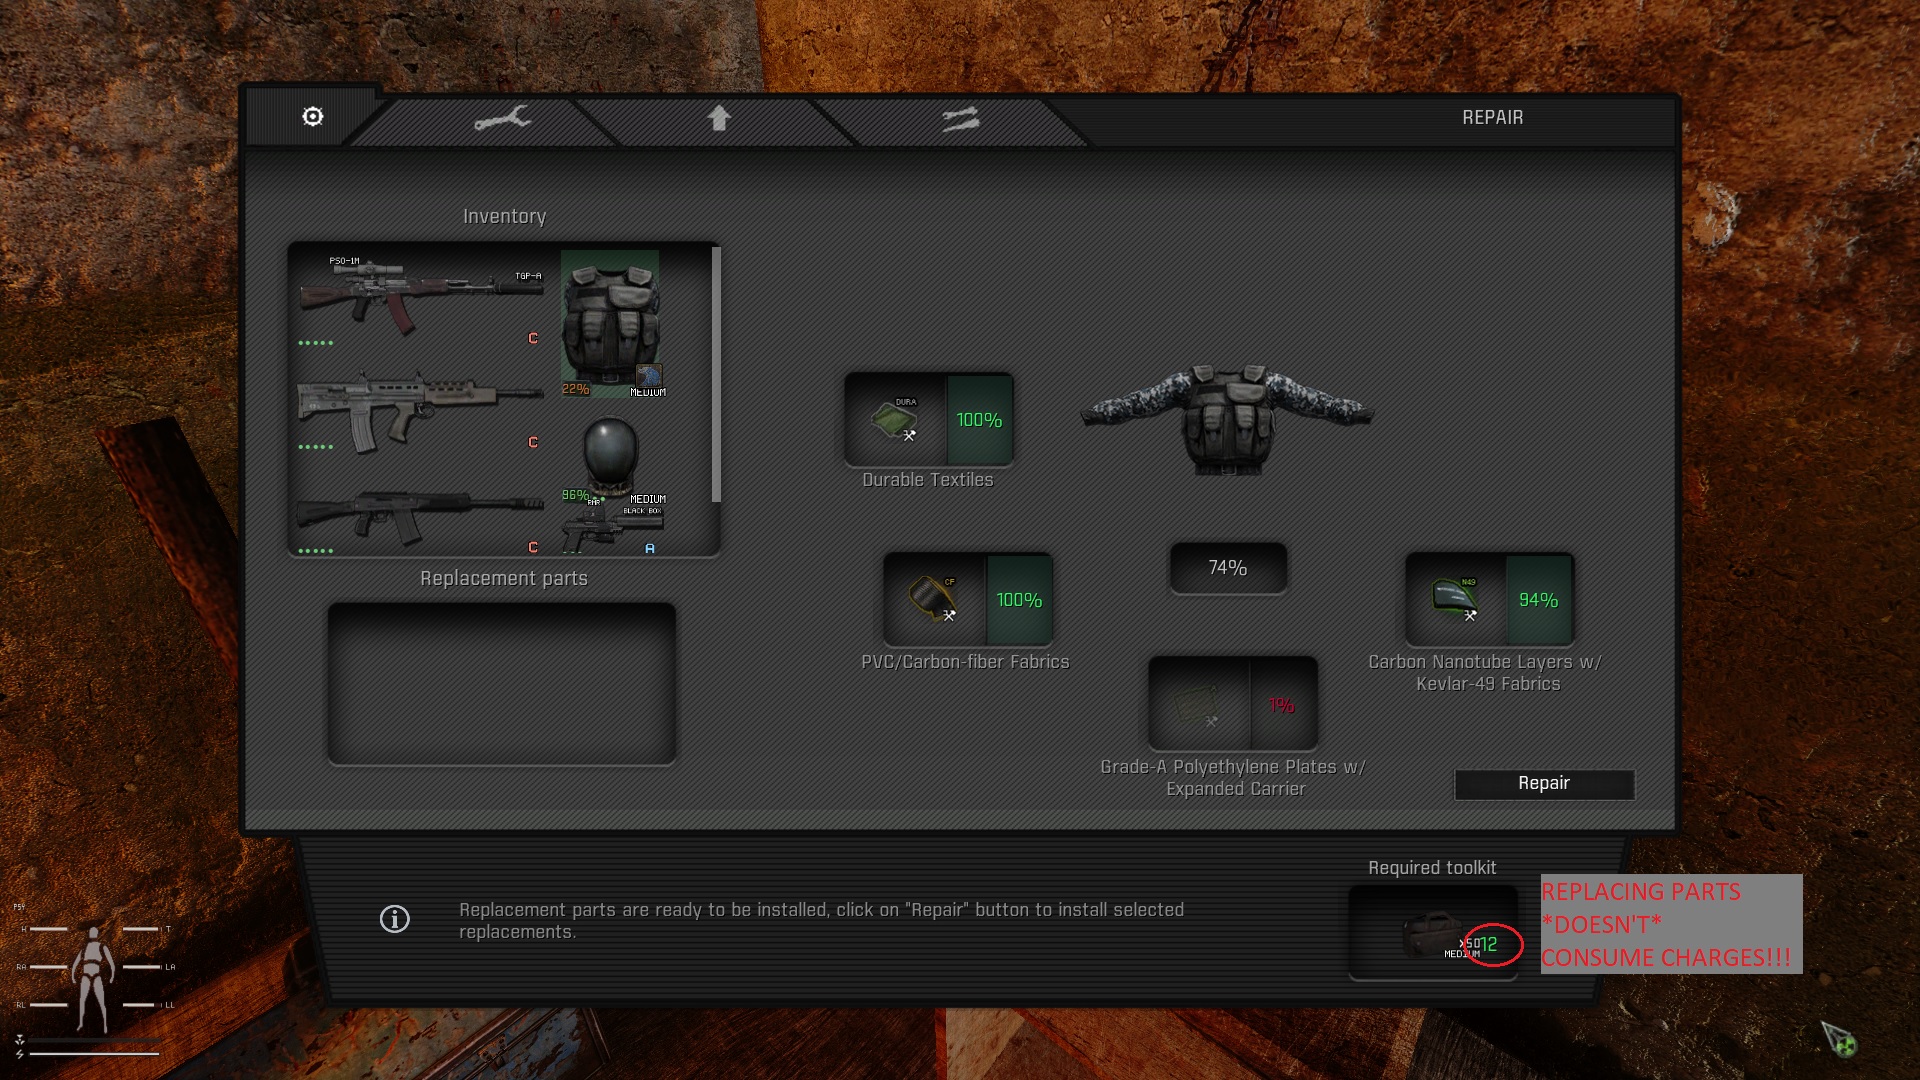Image resolution: width=1920 pixels, height=1080 pixels.
Task: Open the weapon parts swap tab
Action: (x=960, y=120)
